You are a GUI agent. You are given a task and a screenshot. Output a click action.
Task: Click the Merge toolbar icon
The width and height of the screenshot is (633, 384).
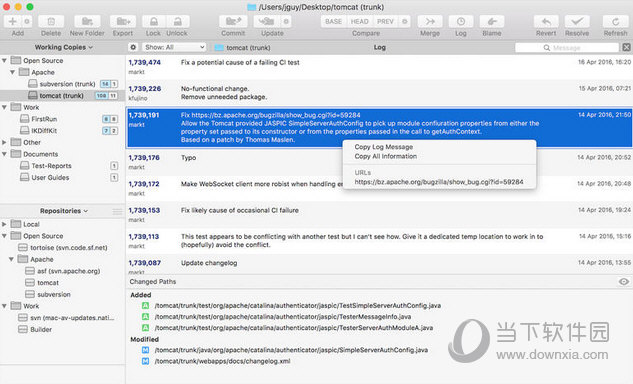pyautogui.click(x=430, y=21)
